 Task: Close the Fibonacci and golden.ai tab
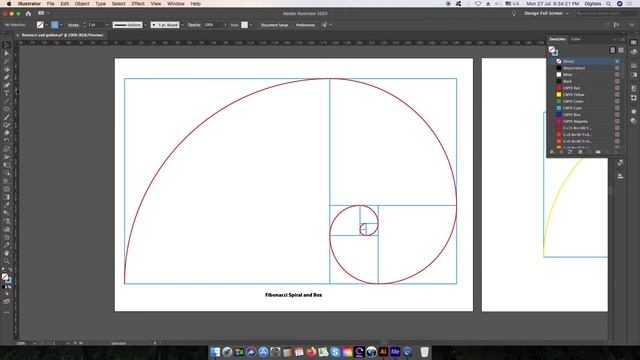tap(17, 35)
